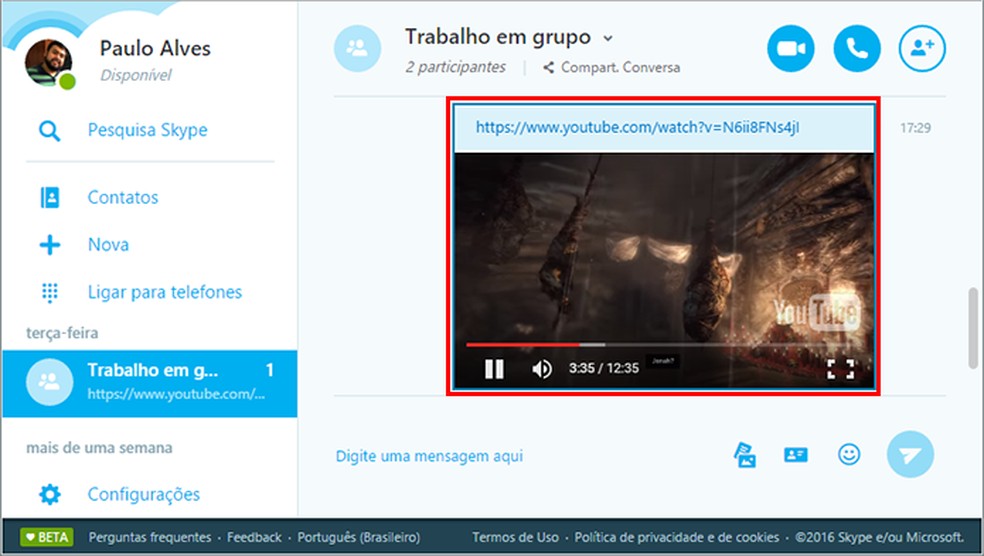Open the Trabalho em grupo group avatar

357,48
